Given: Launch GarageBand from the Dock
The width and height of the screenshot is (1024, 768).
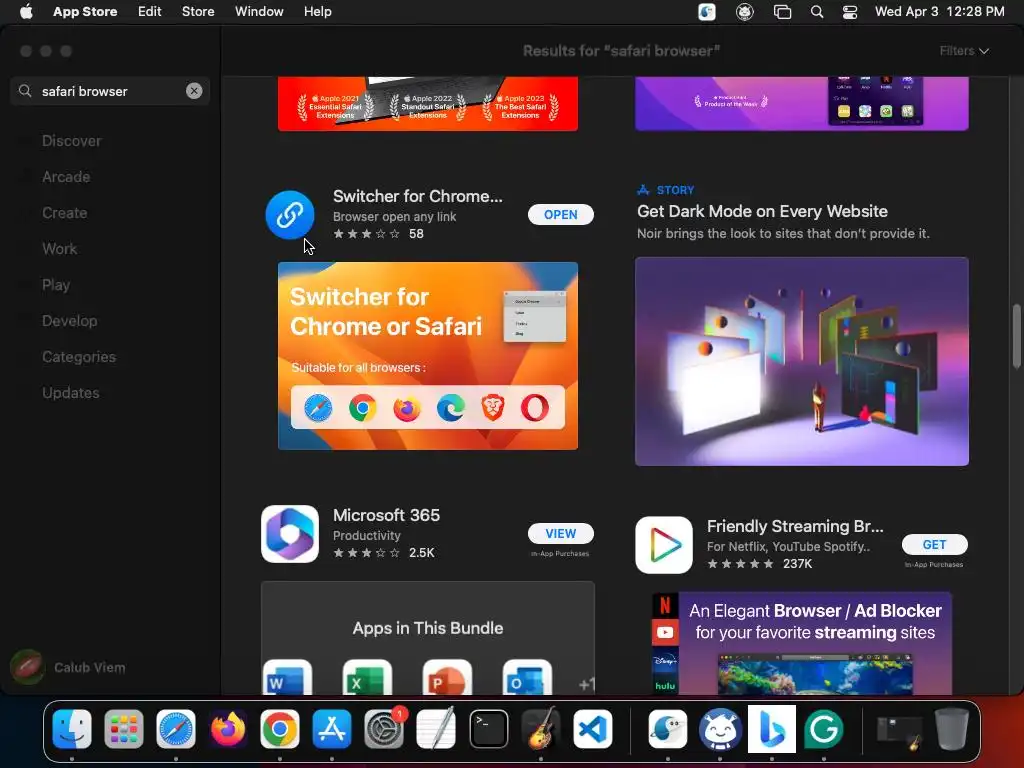Looking at the screenshot, I should 541,729.
